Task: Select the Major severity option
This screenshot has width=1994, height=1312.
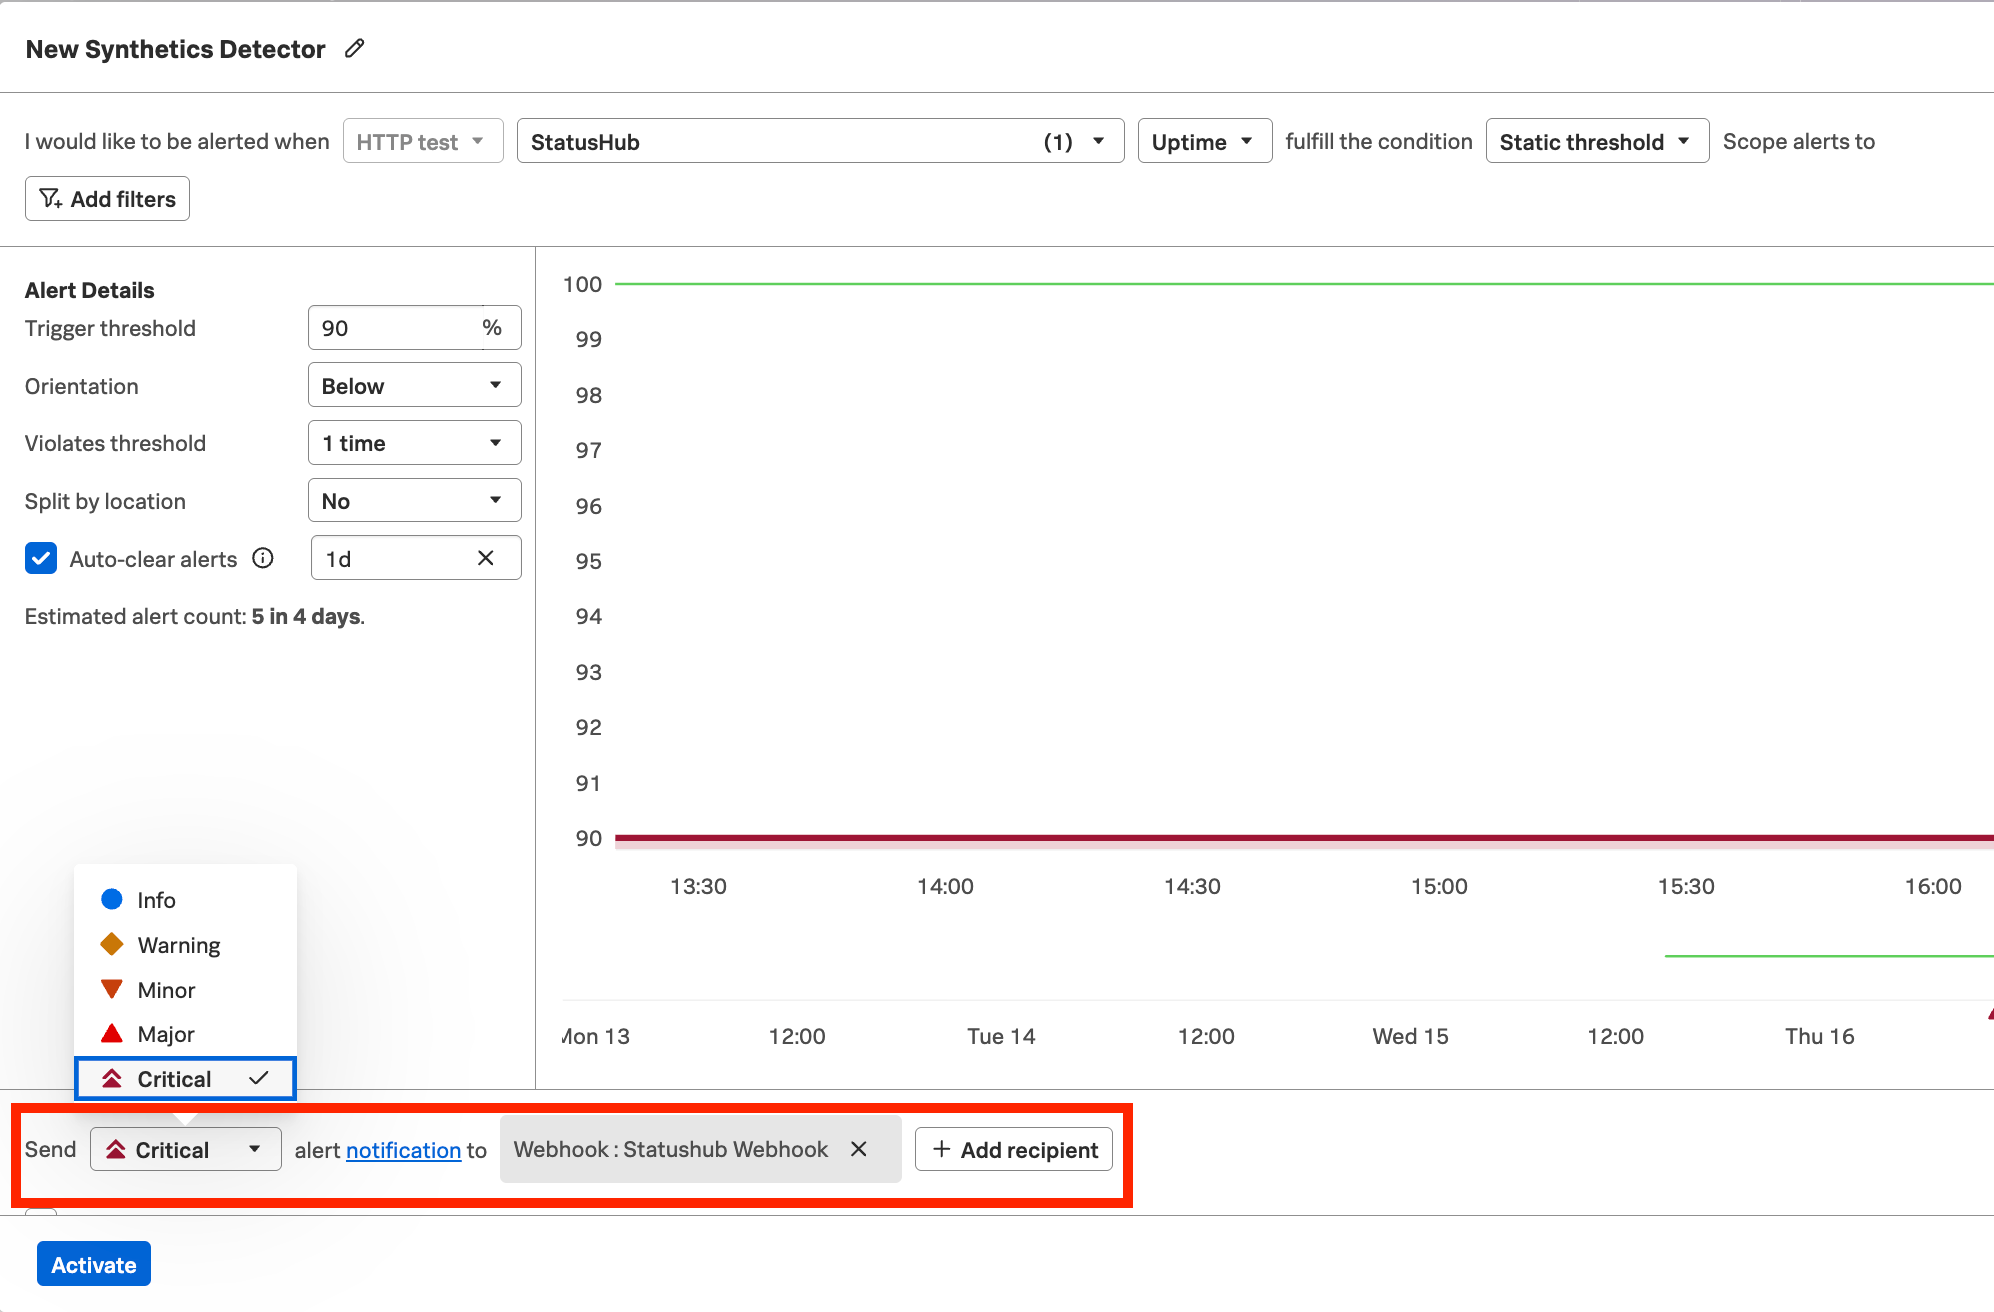Action: (166, 1034)
